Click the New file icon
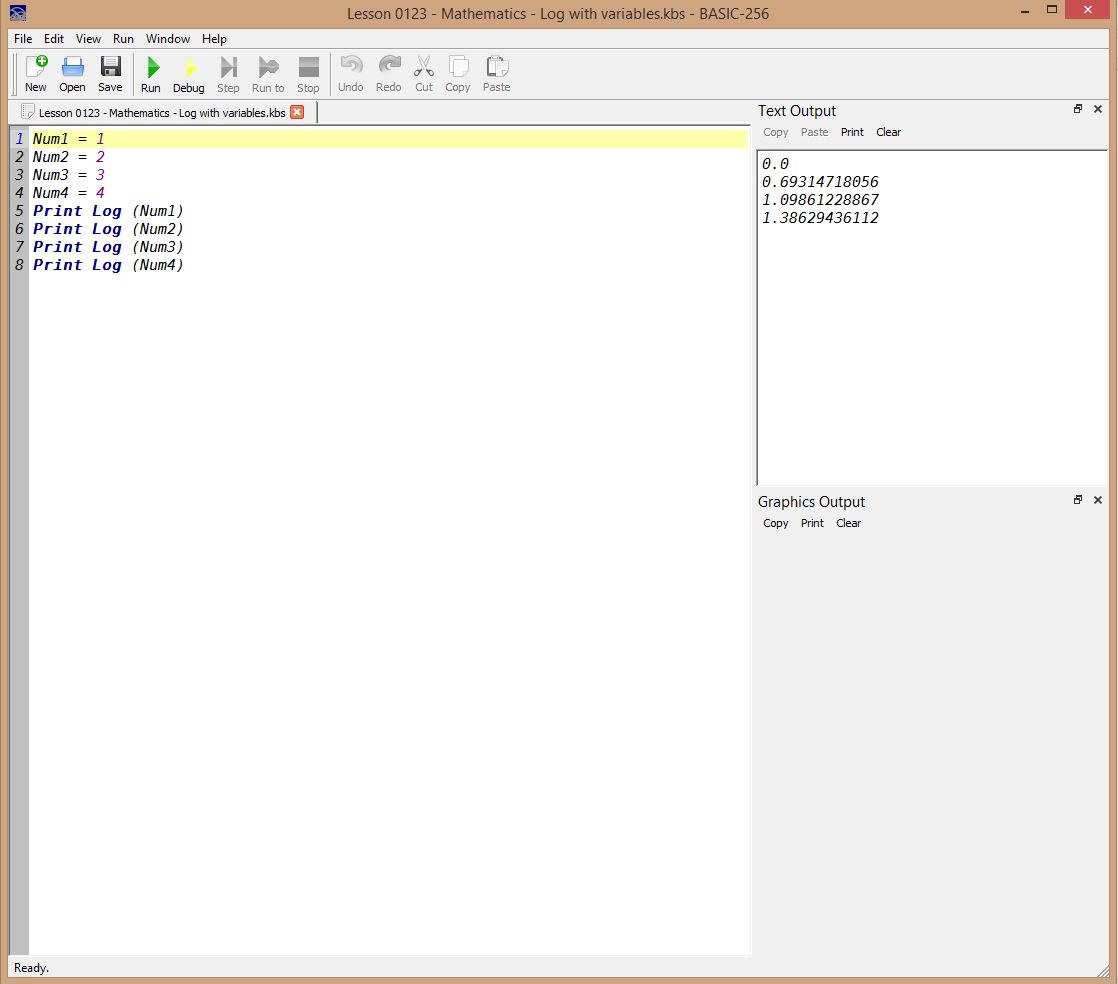This screenshot has height=984, width=1118. 35,74
